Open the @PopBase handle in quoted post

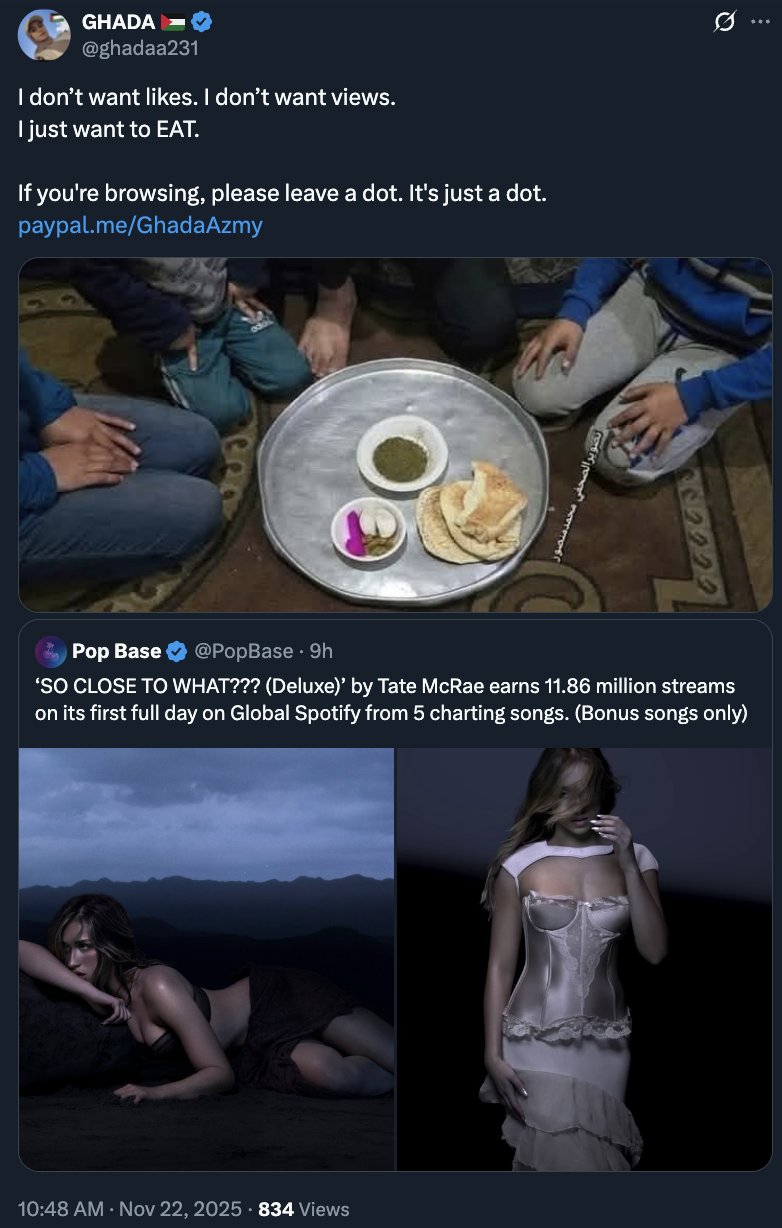click(243, 651)
